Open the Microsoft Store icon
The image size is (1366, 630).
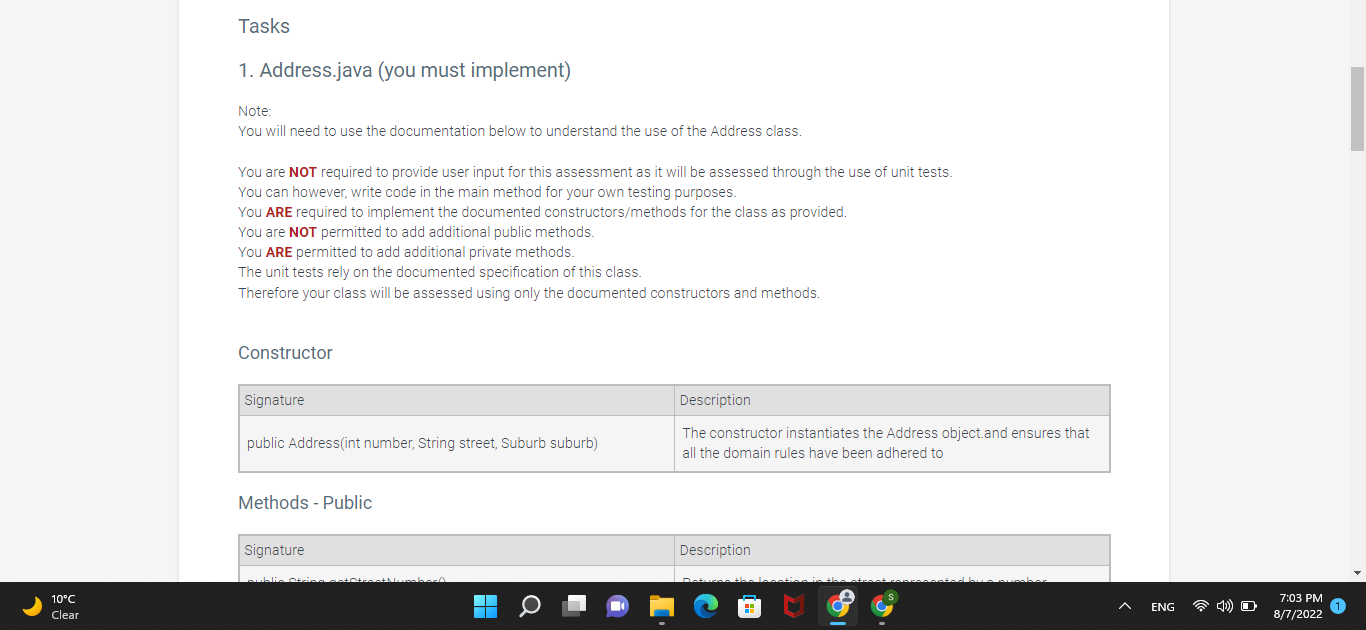click(750, 606)
